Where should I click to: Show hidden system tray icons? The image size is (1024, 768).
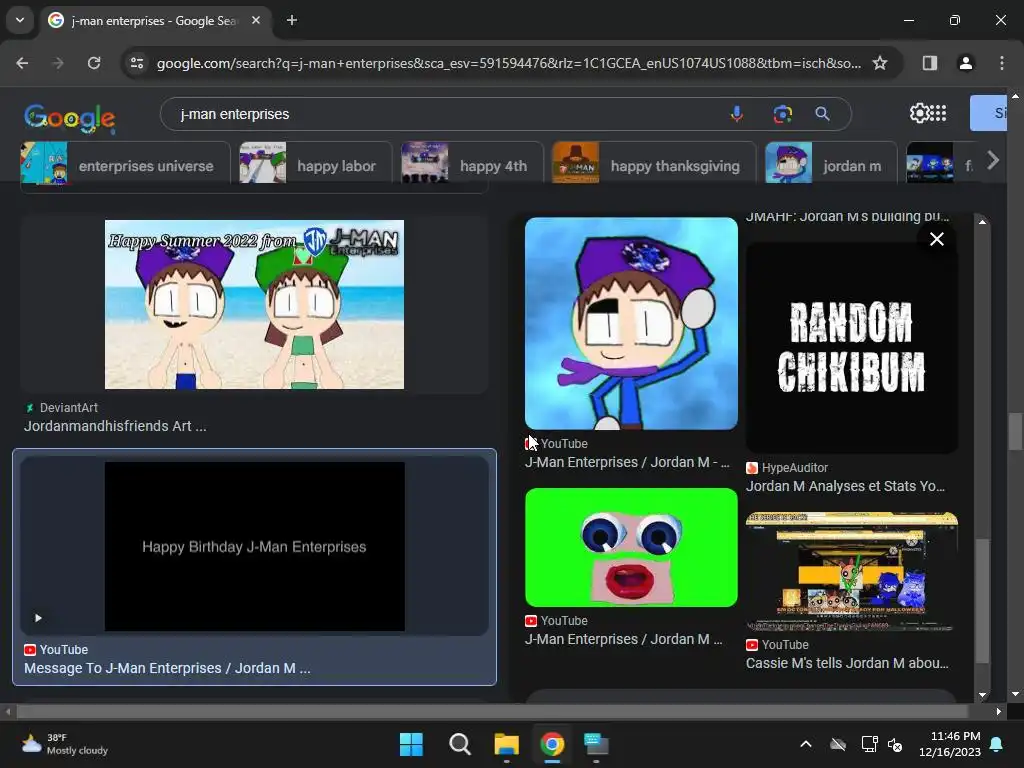tap(806, 744)
